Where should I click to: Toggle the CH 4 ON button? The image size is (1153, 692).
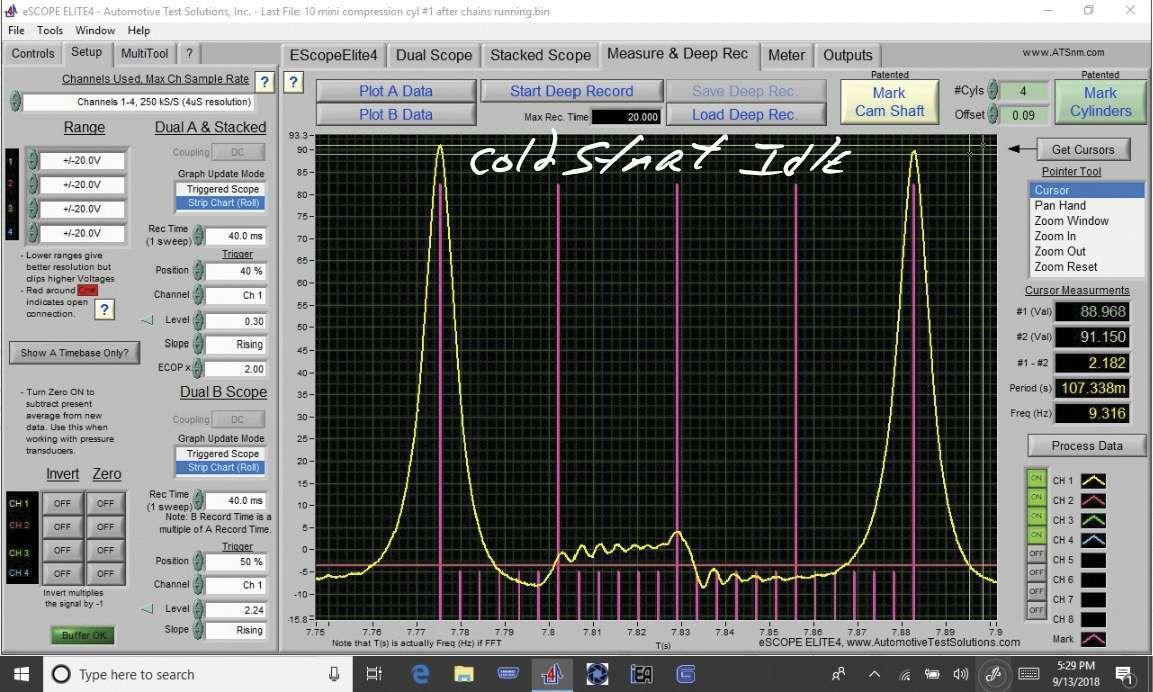[1036, 535]
